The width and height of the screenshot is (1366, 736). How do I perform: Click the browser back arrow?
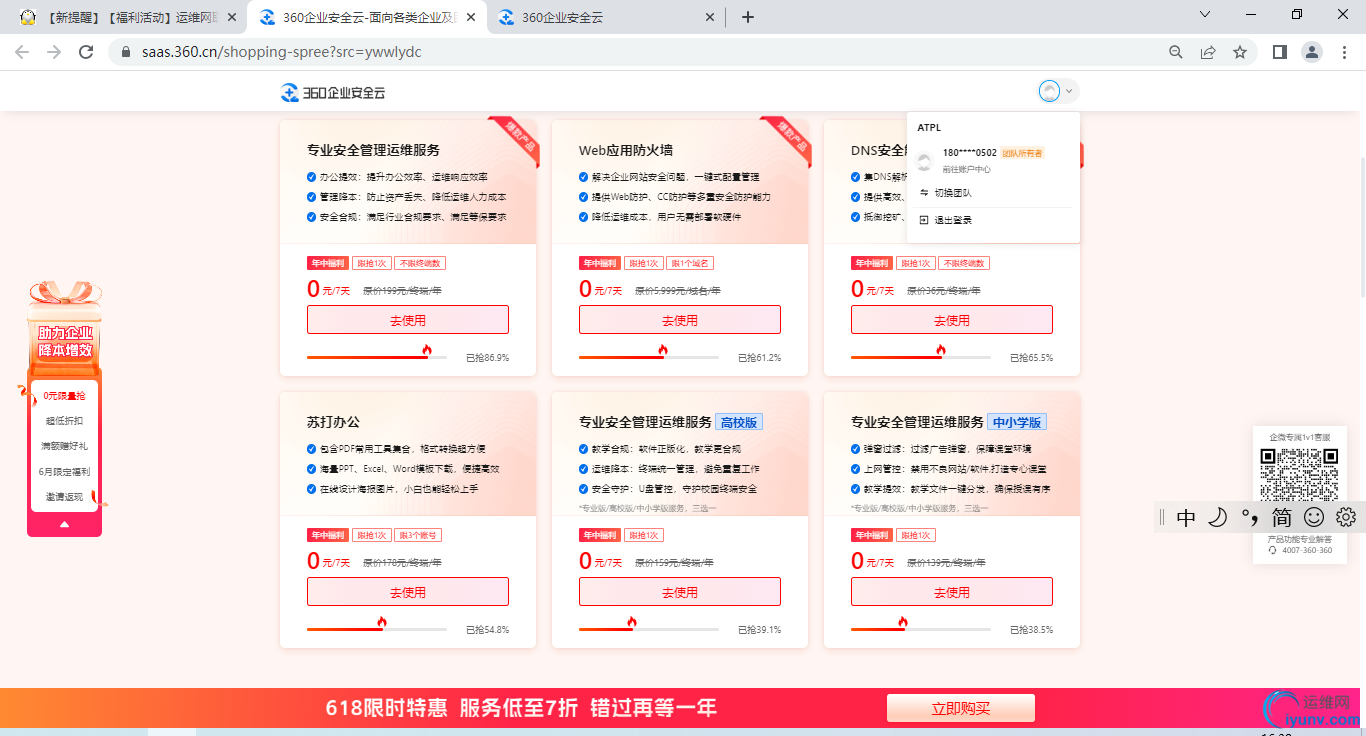(x=22, y=52)
